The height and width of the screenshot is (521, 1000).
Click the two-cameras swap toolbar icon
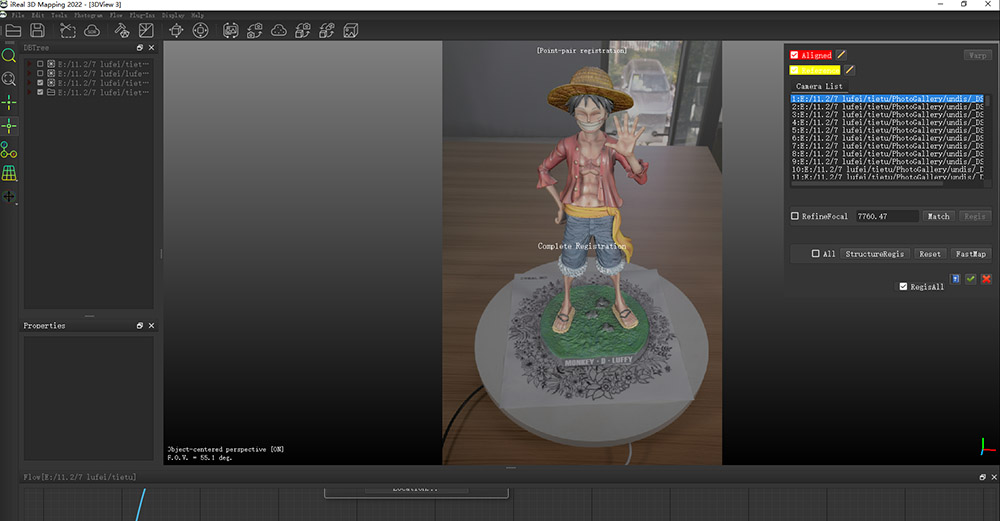tap(254, 30)
